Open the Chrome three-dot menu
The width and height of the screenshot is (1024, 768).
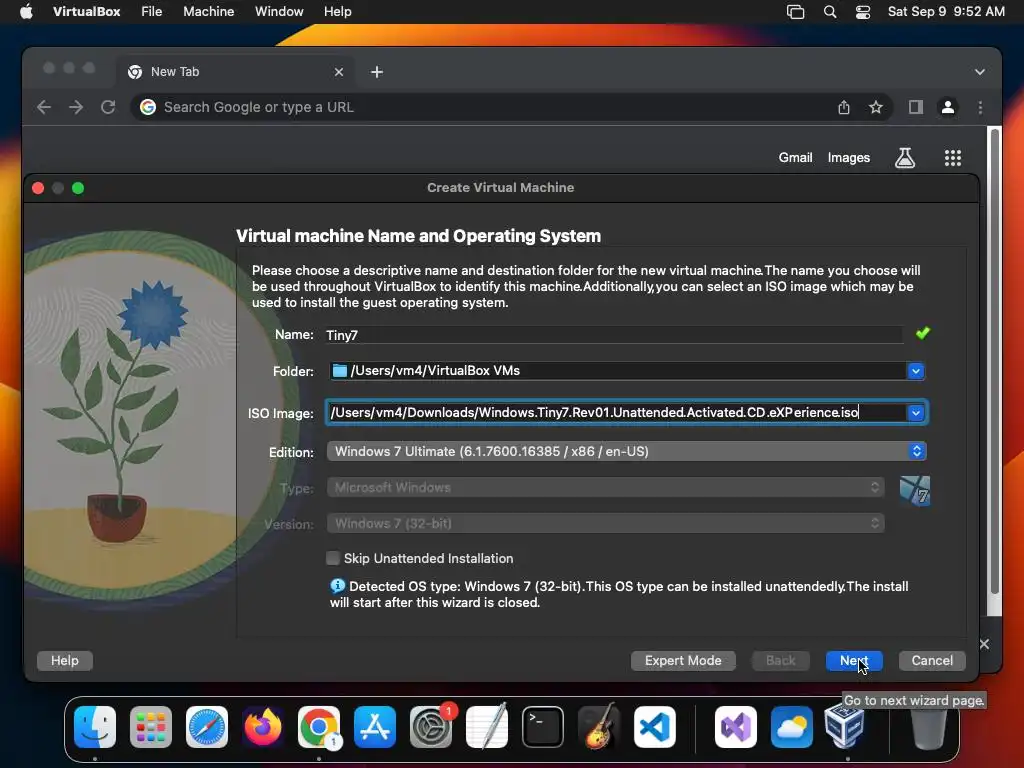click(980, 107)
